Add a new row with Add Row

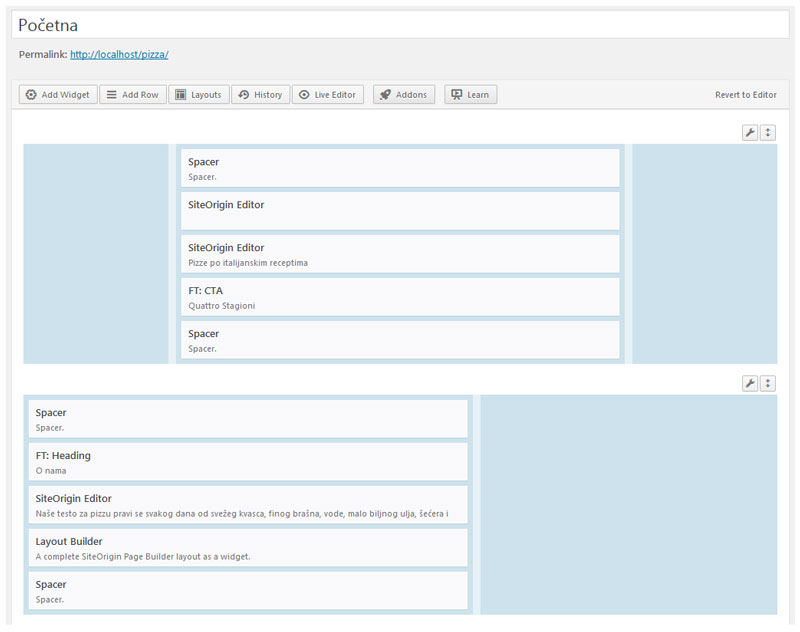click(x=133, y=94)
